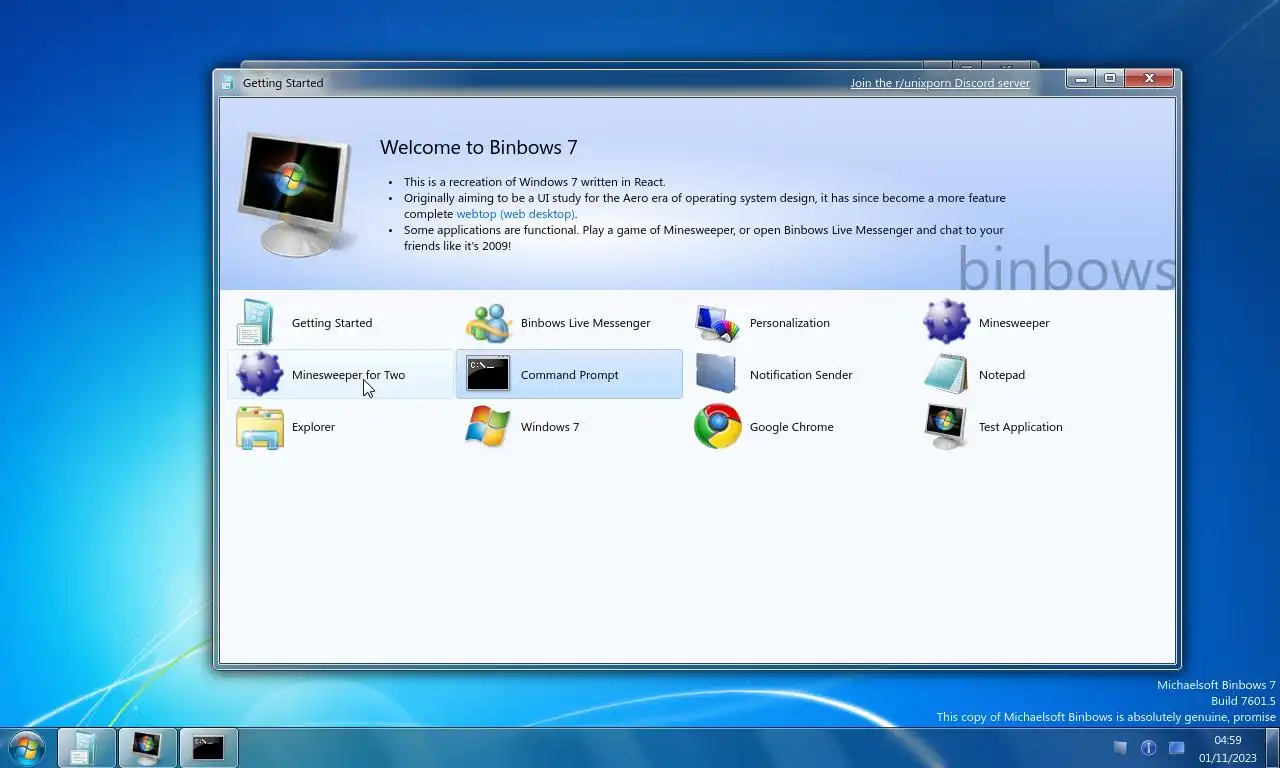The width and height of the screenshot is (1280, 768).
Task: Select Getting Started taskbar button
Action: tap(87, 748)
